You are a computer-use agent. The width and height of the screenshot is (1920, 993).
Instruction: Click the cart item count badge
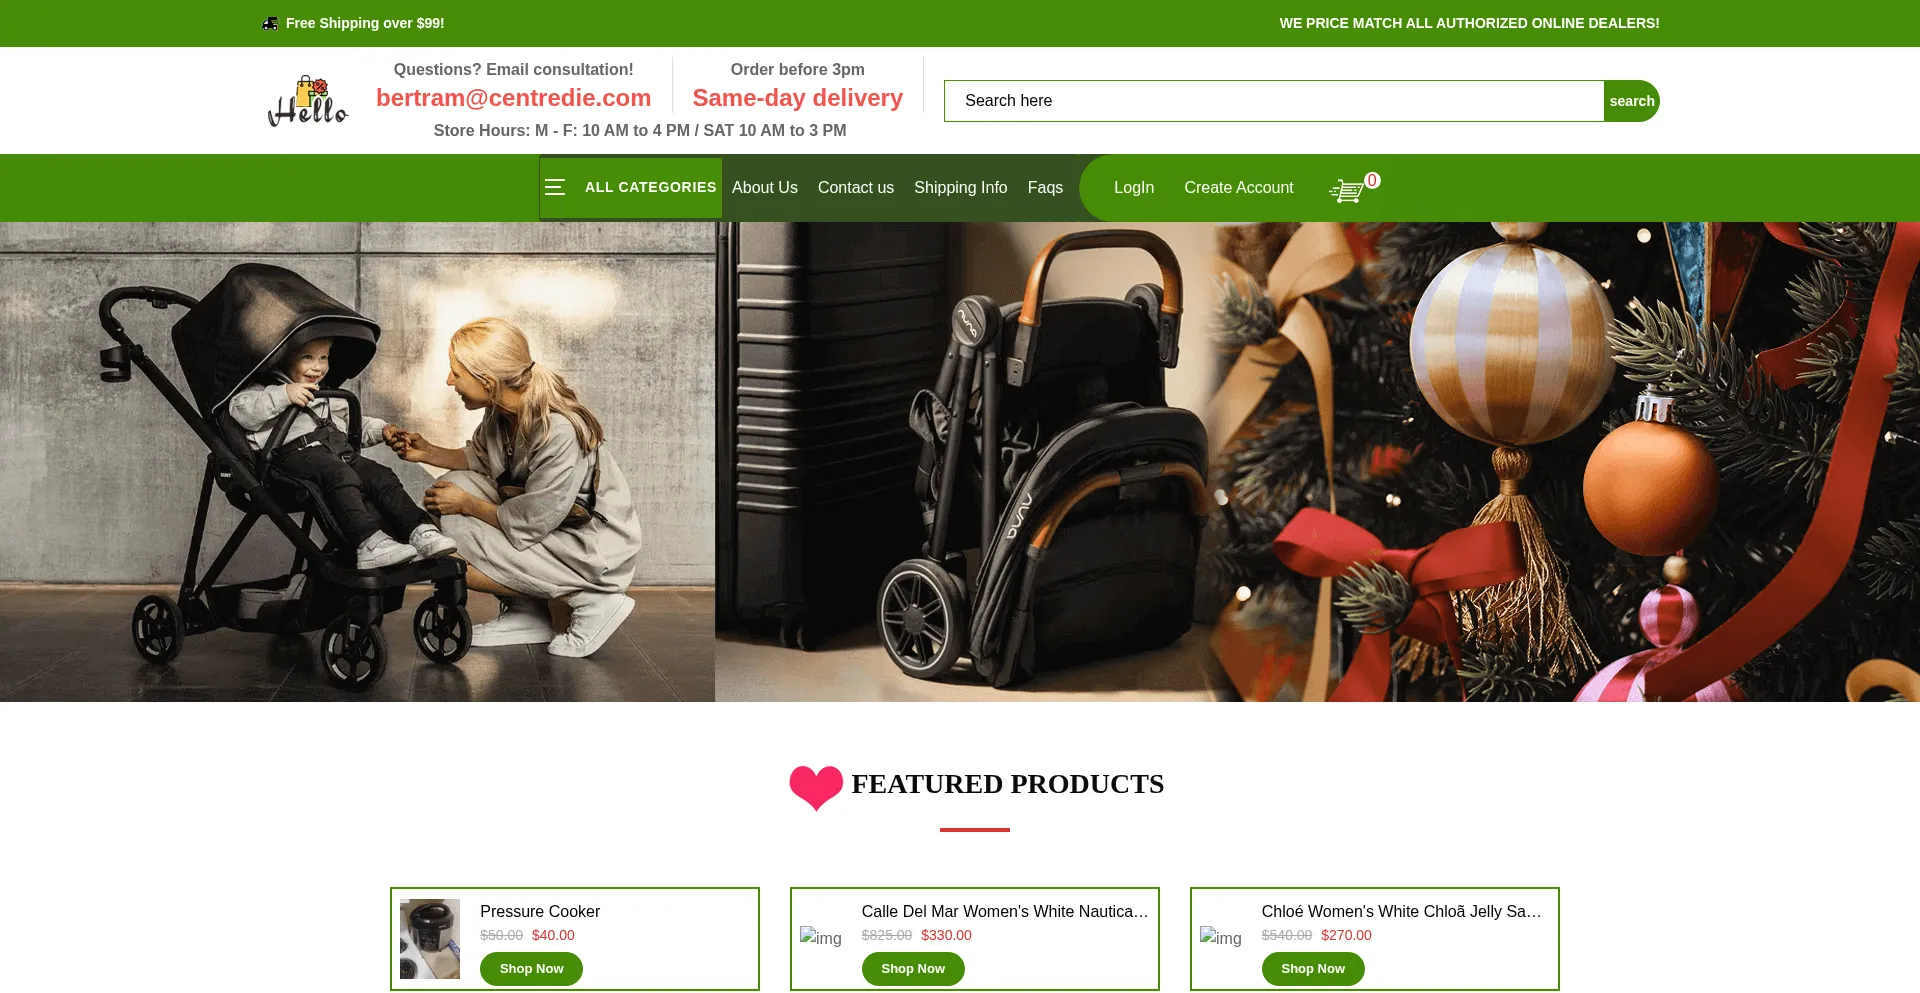tap(1373, 180)
